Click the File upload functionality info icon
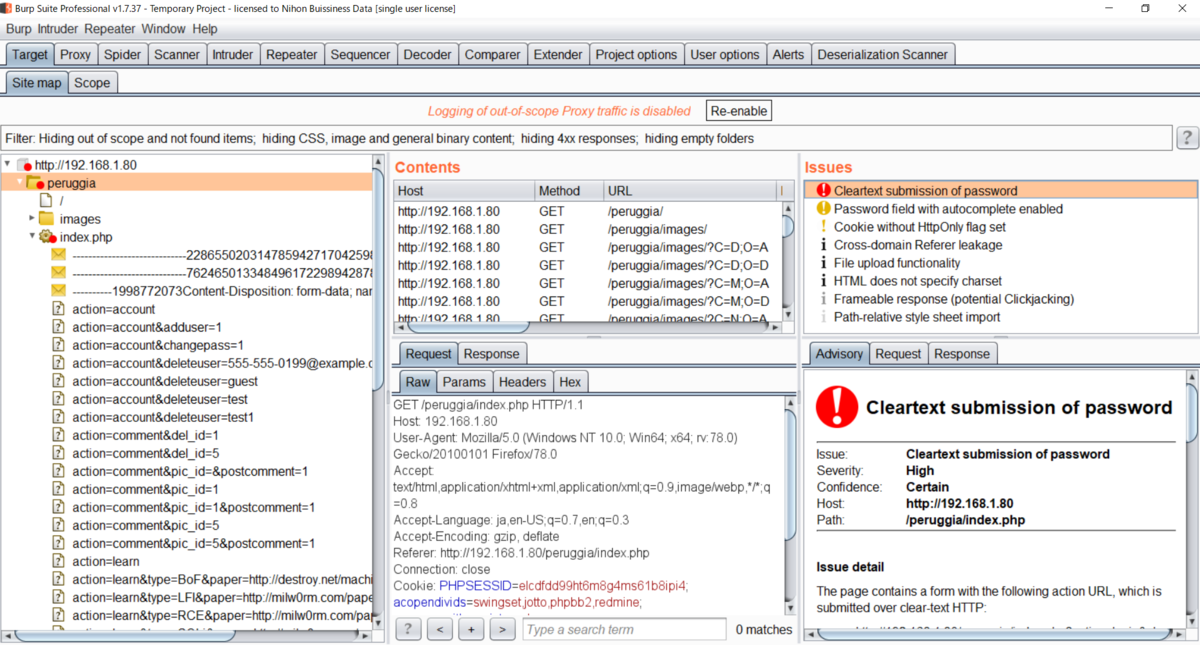1200x645 pixels. [x=824, y=263]
